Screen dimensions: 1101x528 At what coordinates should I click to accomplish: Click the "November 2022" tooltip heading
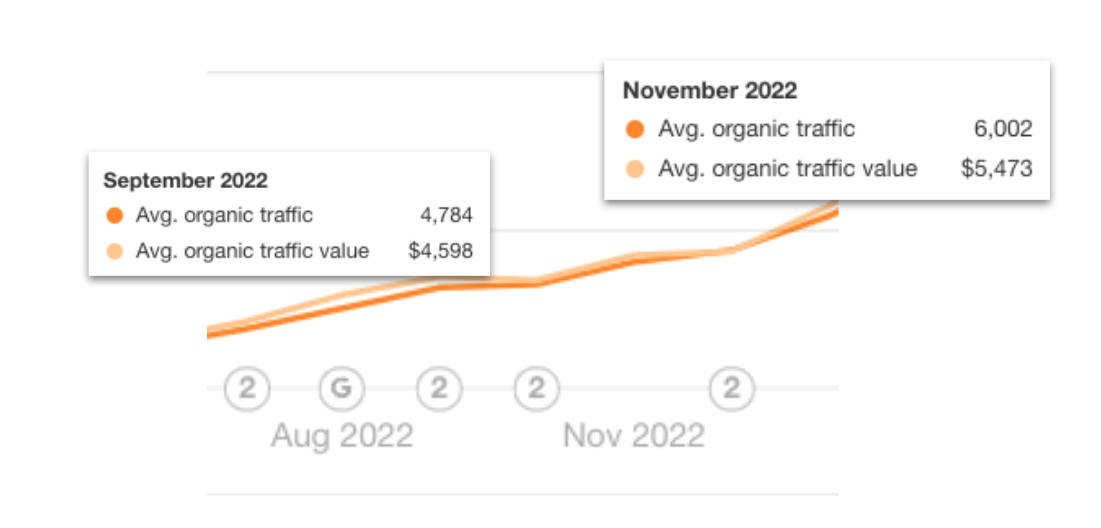710,91
